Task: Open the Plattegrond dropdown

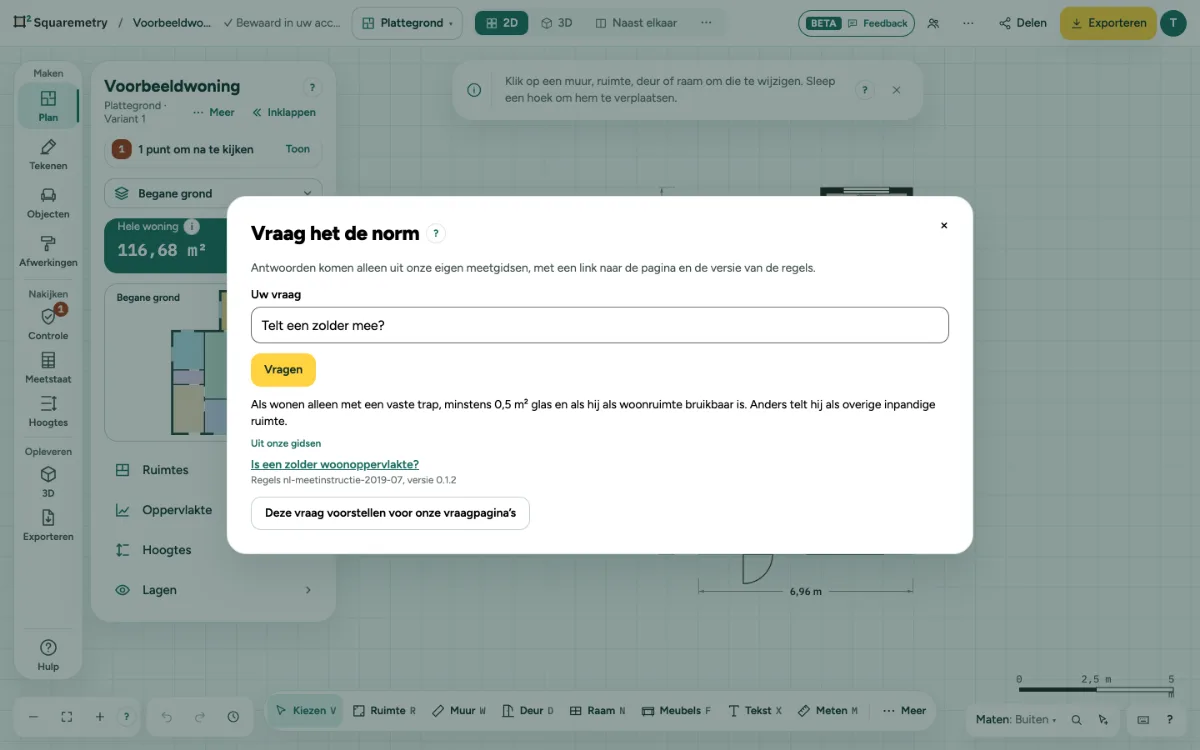Action: 408,23
